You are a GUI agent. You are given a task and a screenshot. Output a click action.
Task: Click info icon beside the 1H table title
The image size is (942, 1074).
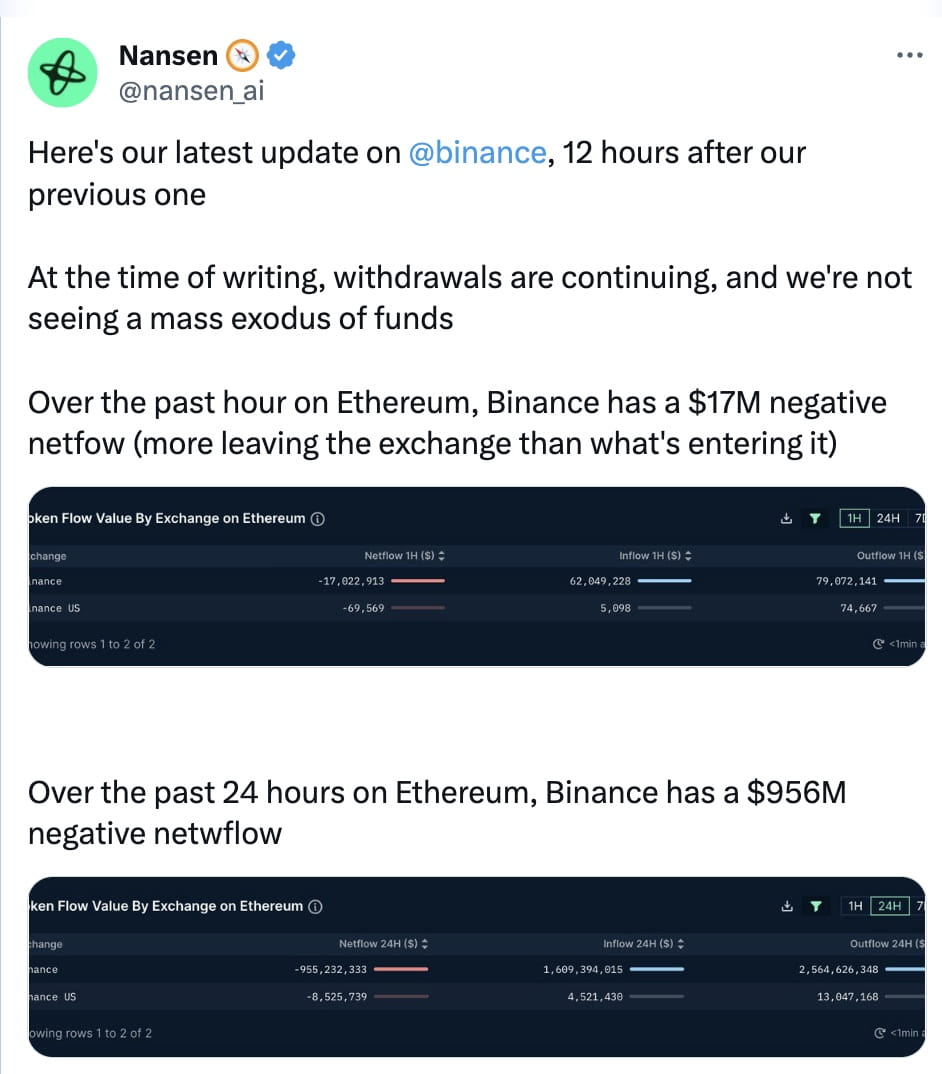coord(318,518)
